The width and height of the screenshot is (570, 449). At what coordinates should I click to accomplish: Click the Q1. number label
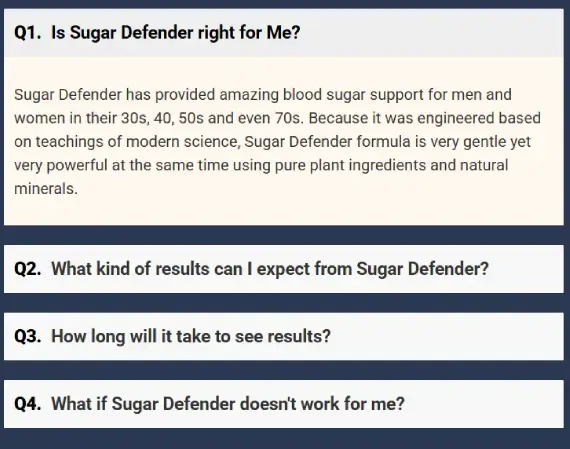pyautogui.click(x=28, y=33)
